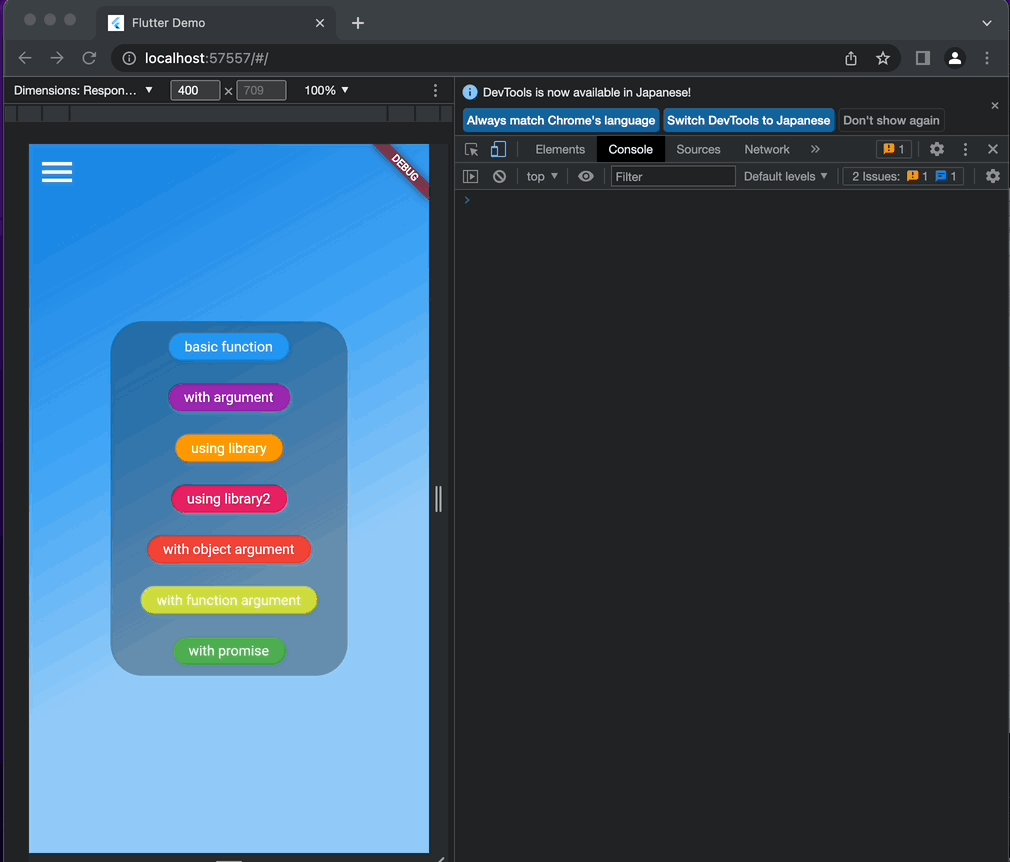Grab the viewport width resize handle
Image resolution: width=1010 pixels, height=862 pixels.
click(438, 499)
